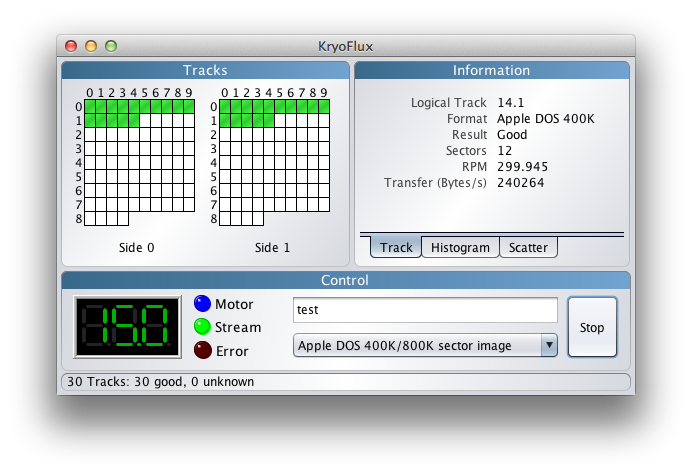Open the Scatter tab

point(528,247)
